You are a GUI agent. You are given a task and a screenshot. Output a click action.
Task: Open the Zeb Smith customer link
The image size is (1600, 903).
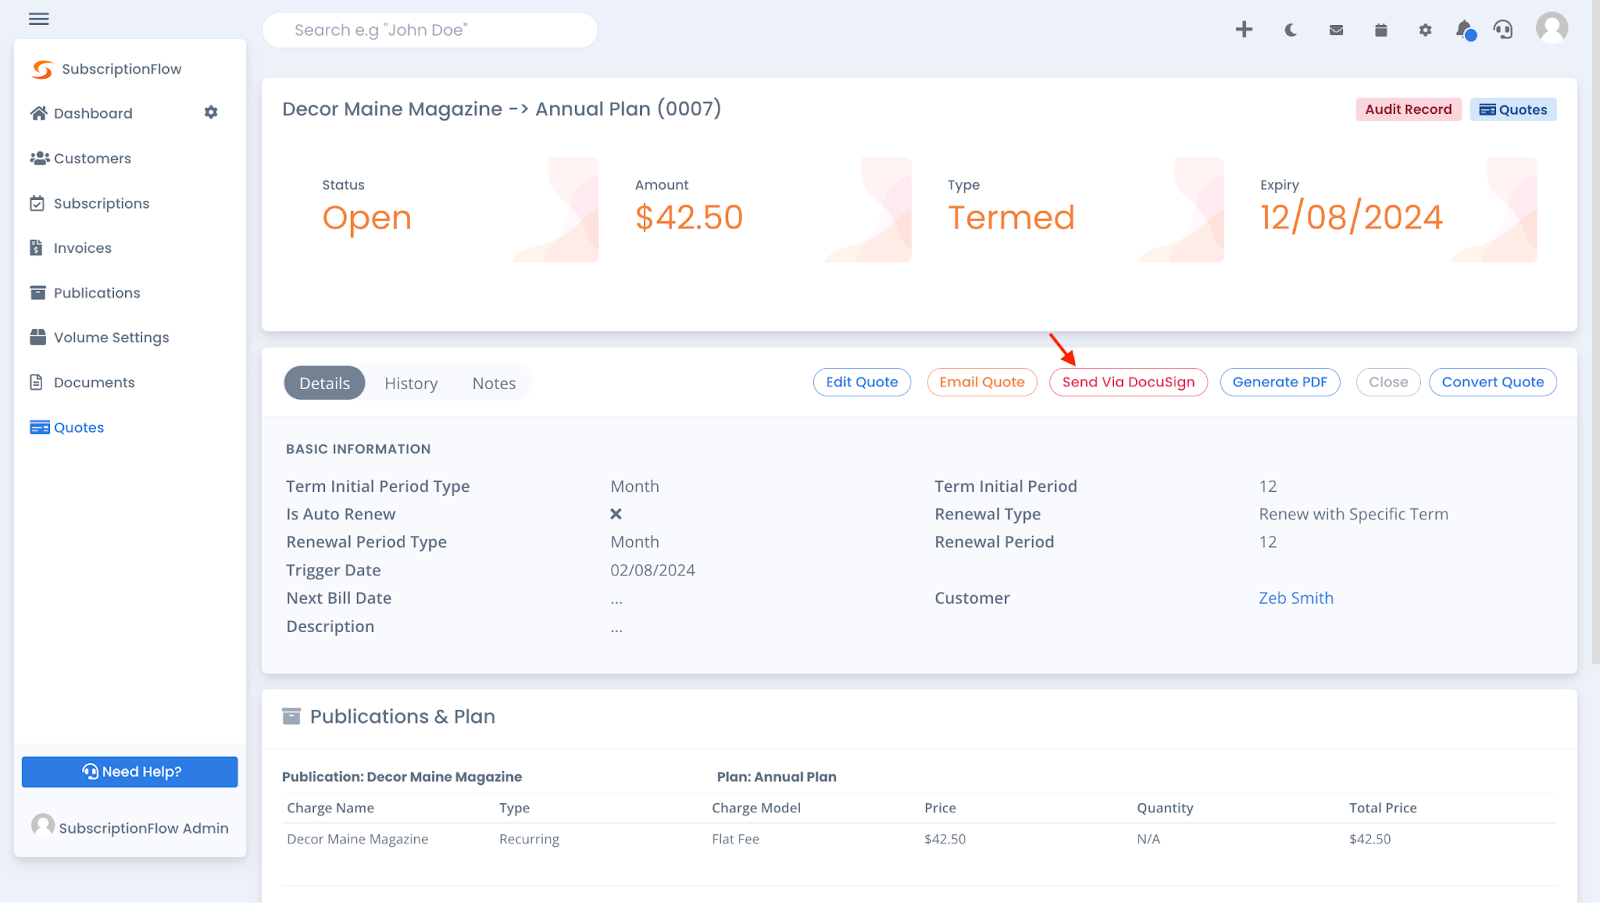click(x=1296, y=598)
